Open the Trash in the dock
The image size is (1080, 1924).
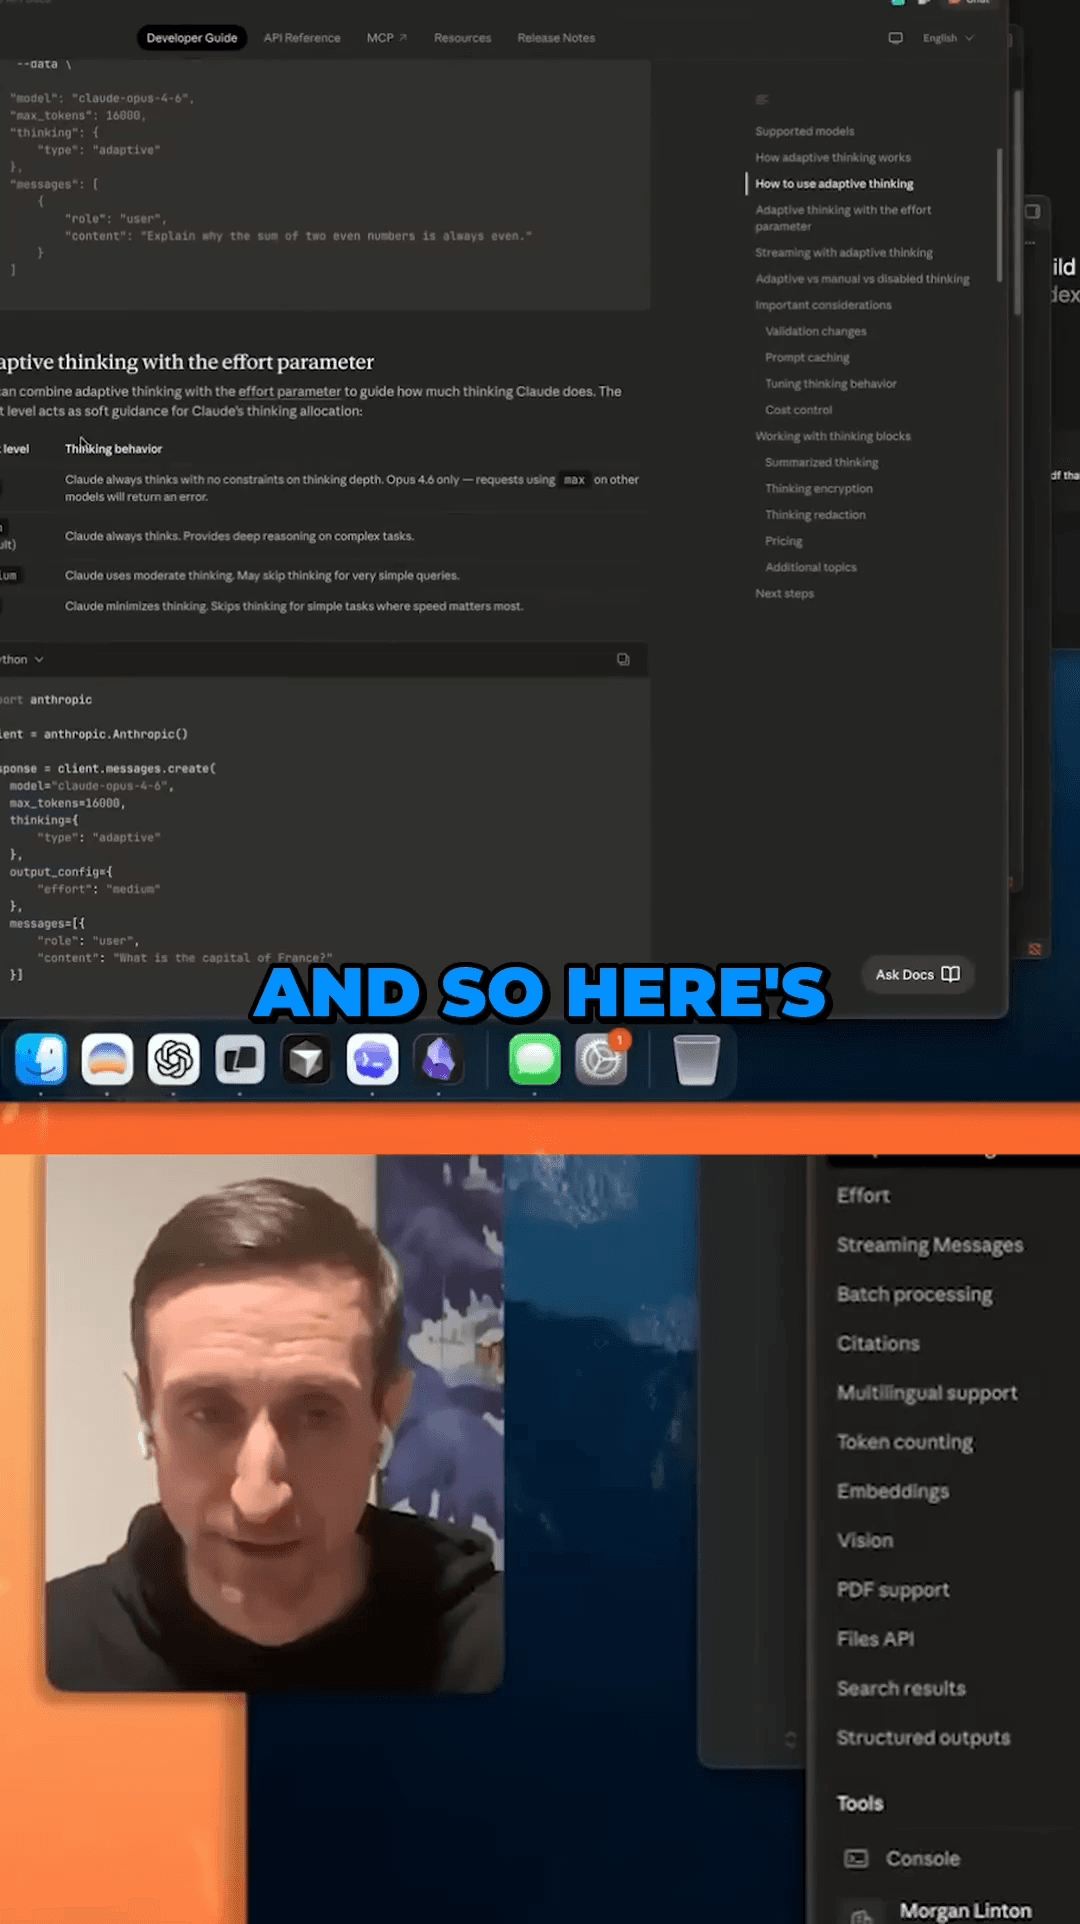click(x=697, y=1059)
